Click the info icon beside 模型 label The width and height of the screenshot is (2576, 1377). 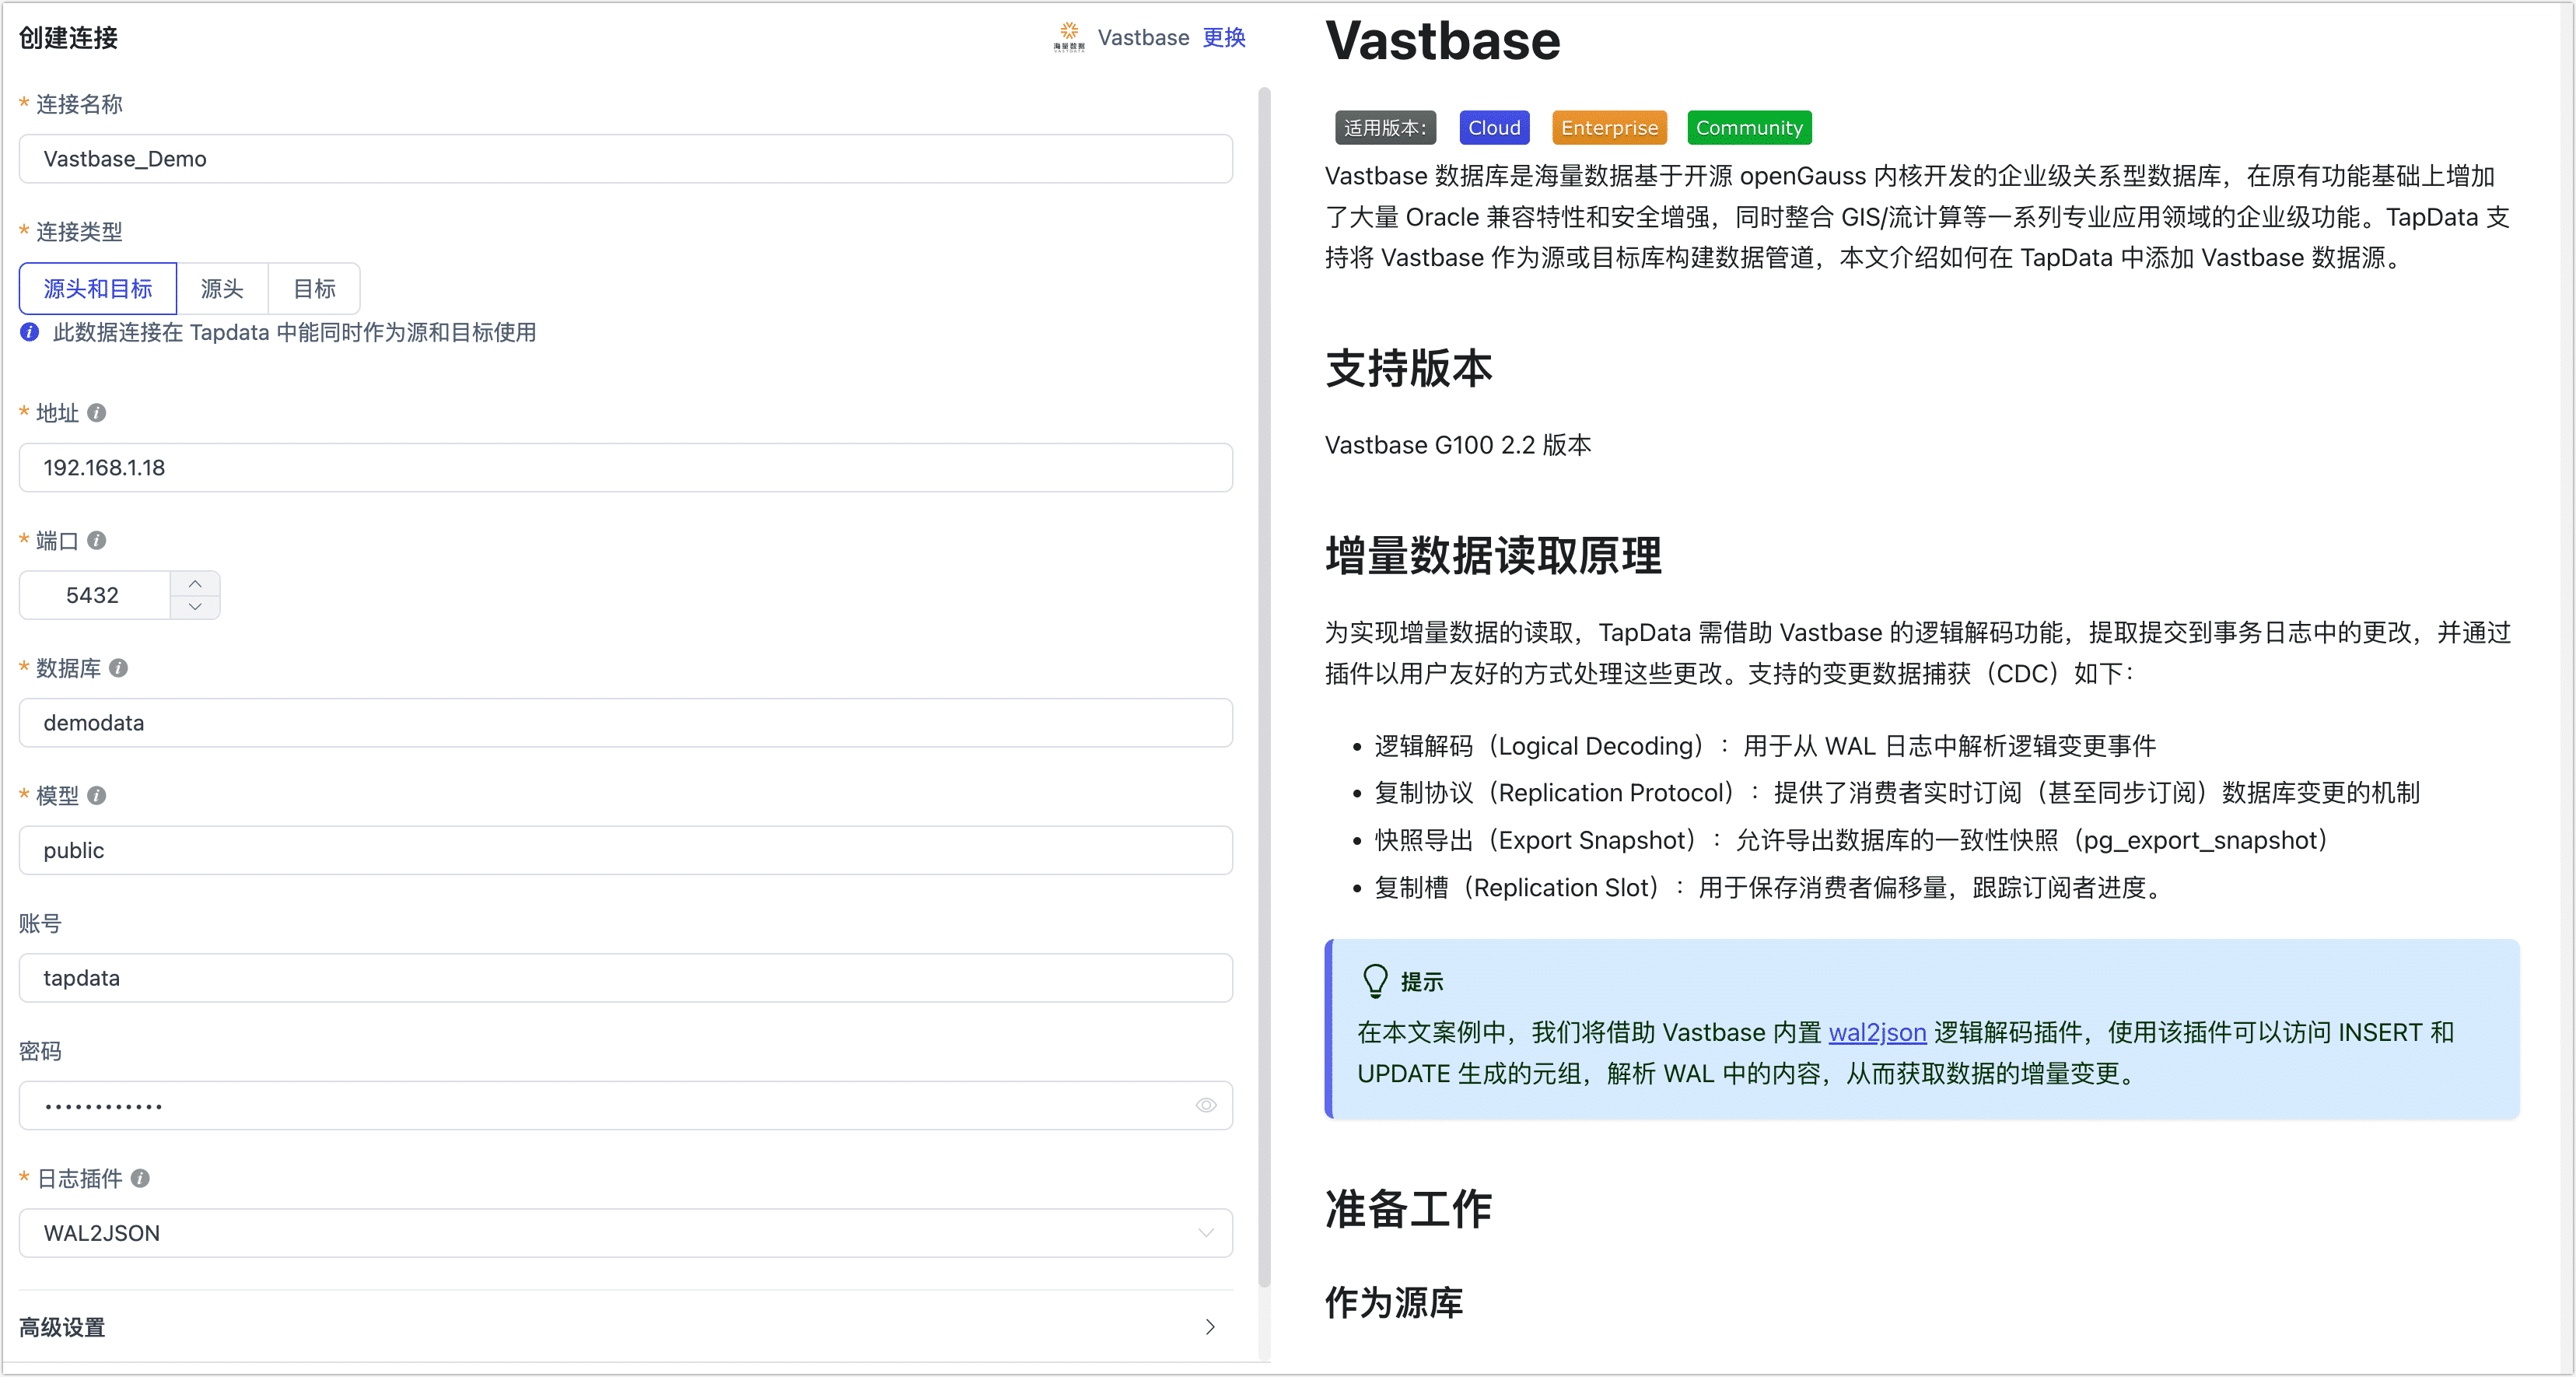click(x=96, y=796)
